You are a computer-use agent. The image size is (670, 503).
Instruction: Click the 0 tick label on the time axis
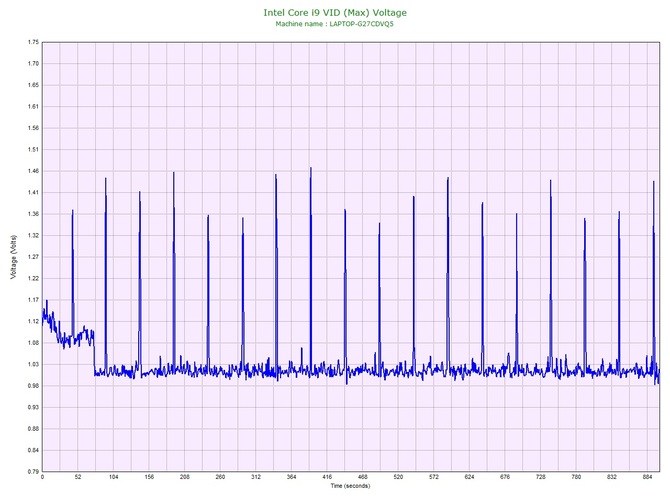tap(42, 477)
